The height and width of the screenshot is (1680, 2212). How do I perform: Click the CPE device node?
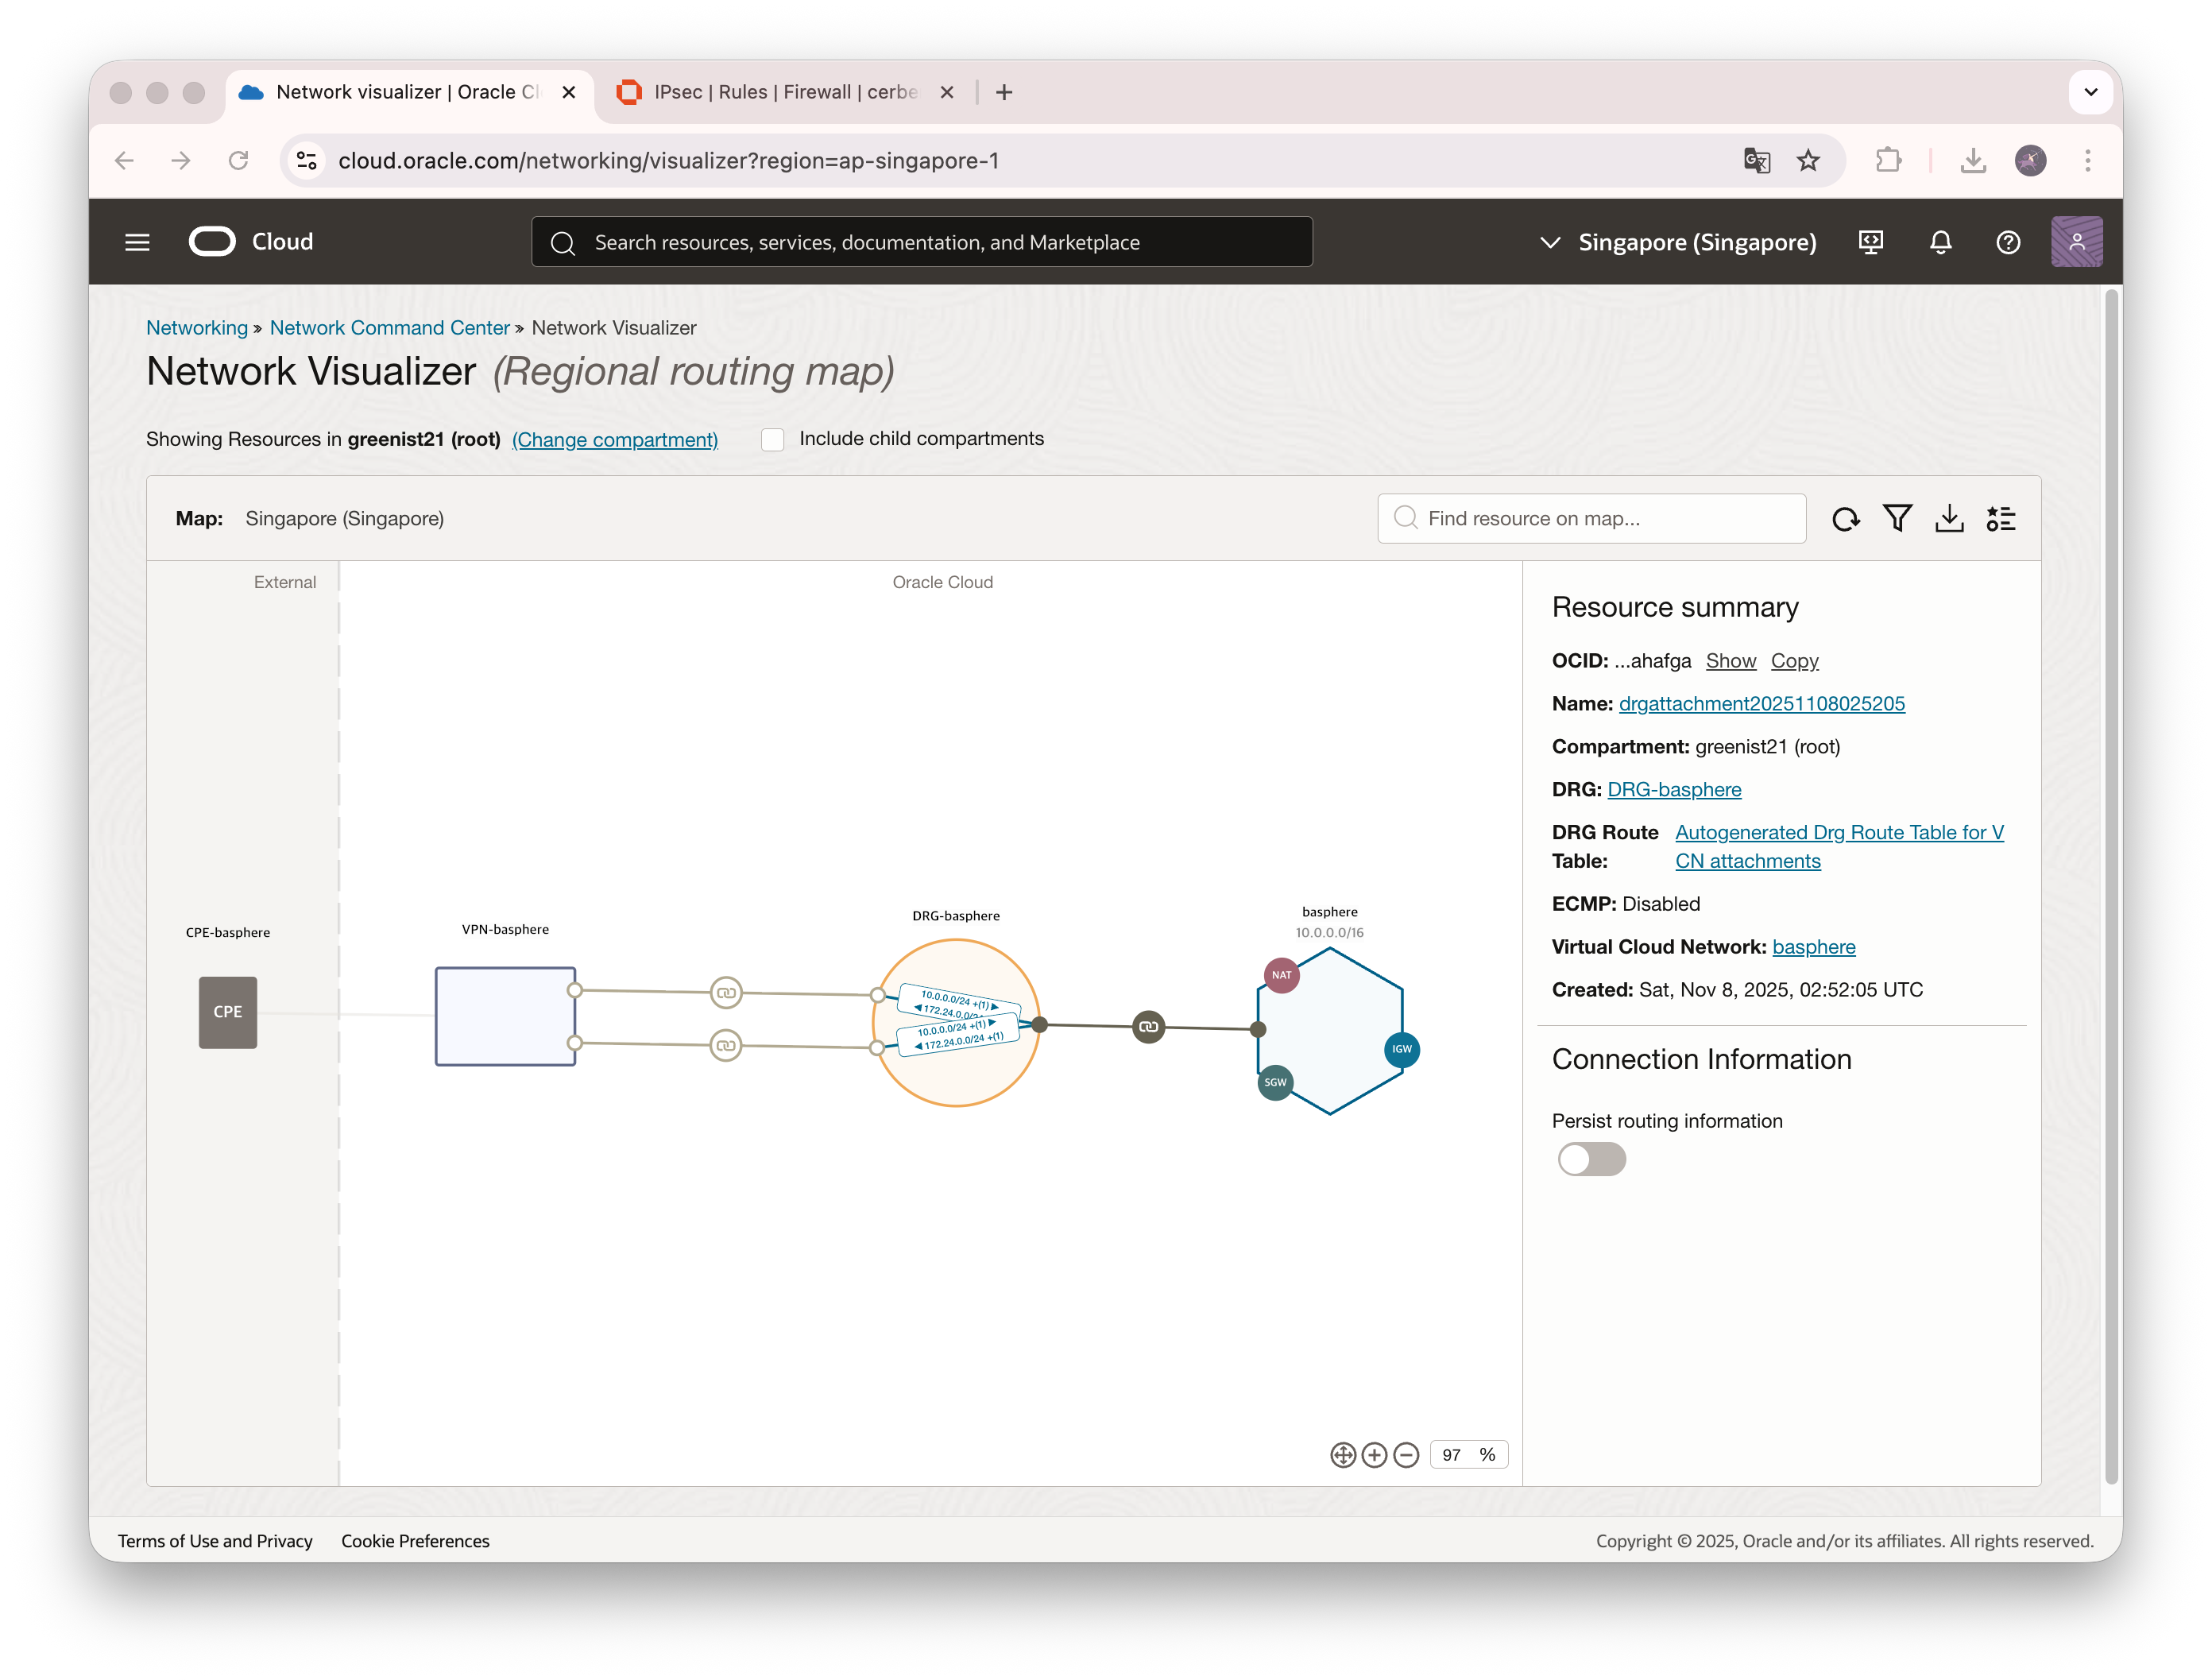coord(228,1012)
